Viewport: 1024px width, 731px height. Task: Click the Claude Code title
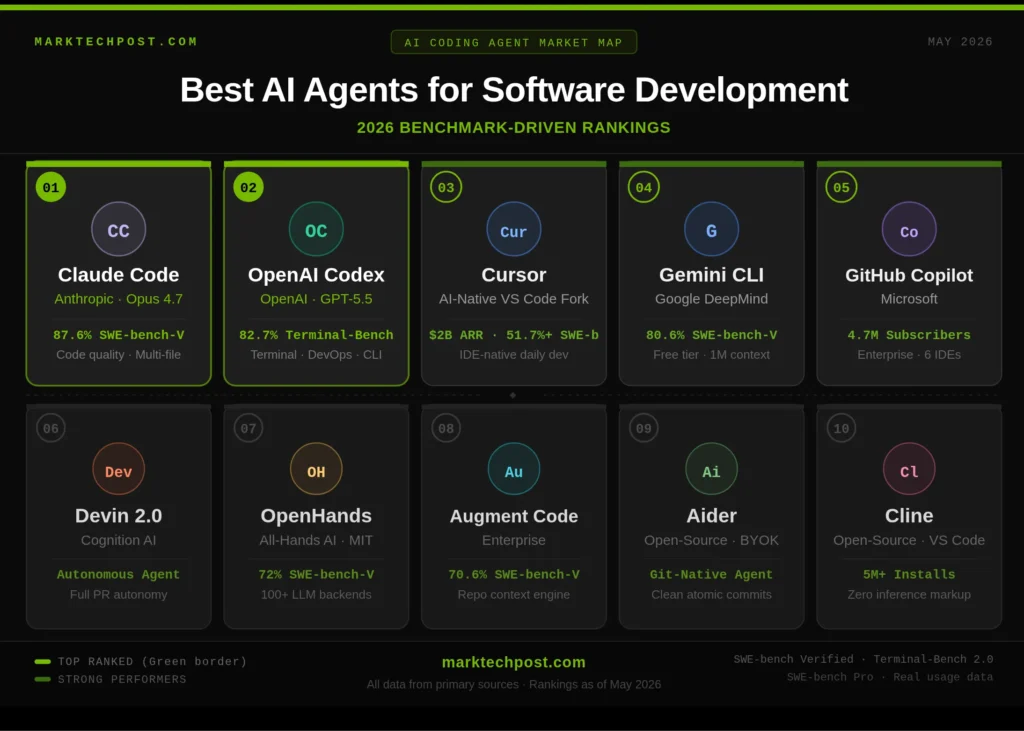pyautogui.click(x=118, y=275)
